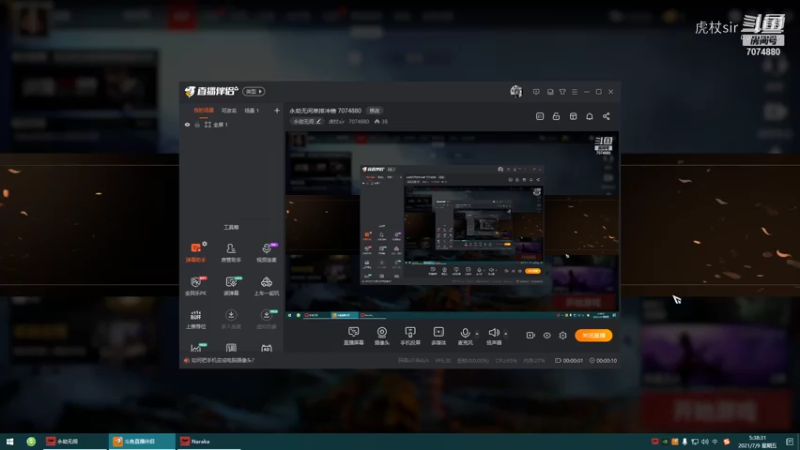800x450 pixels.
Task: Click the streamer avatar in title bar
Action: (x=516, y=91)
